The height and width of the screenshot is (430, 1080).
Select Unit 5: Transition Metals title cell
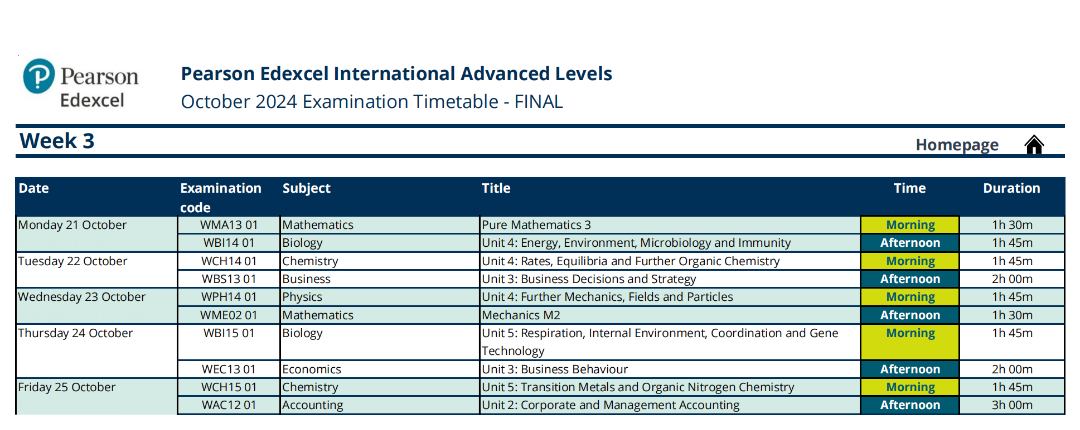(670, 387)
